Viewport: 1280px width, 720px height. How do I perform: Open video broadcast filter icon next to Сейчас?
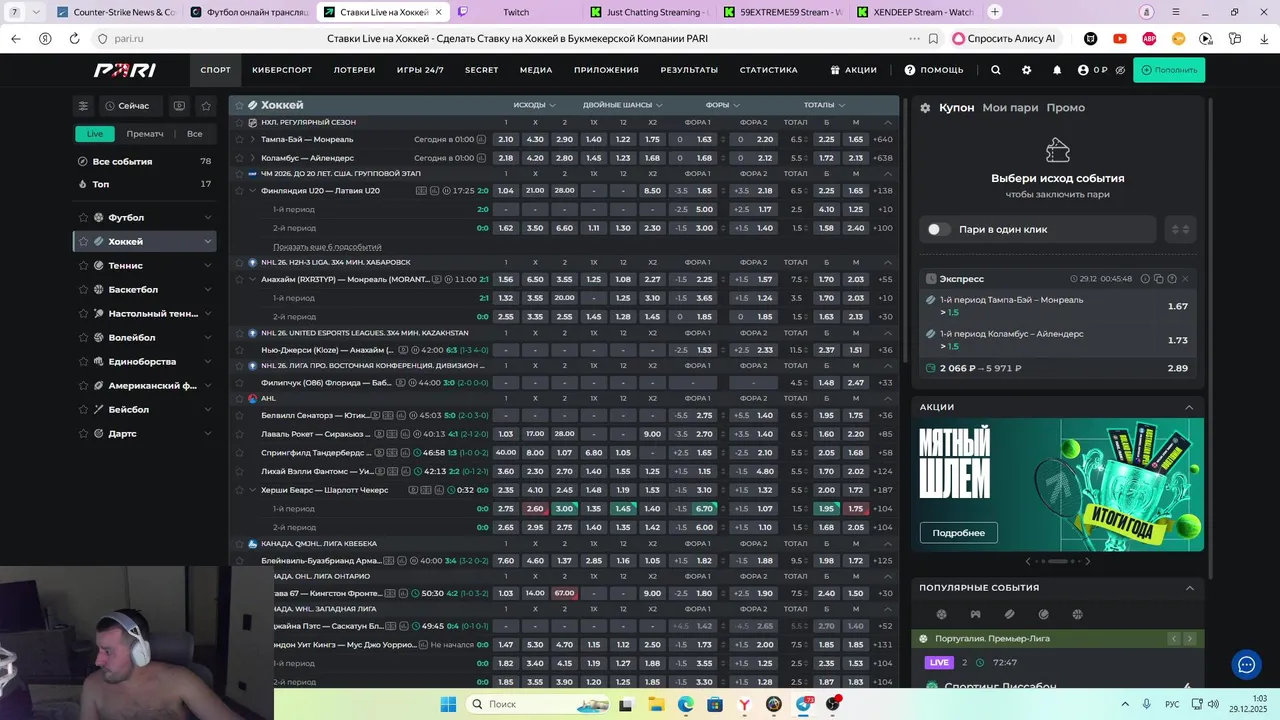(x=179, y=106)
